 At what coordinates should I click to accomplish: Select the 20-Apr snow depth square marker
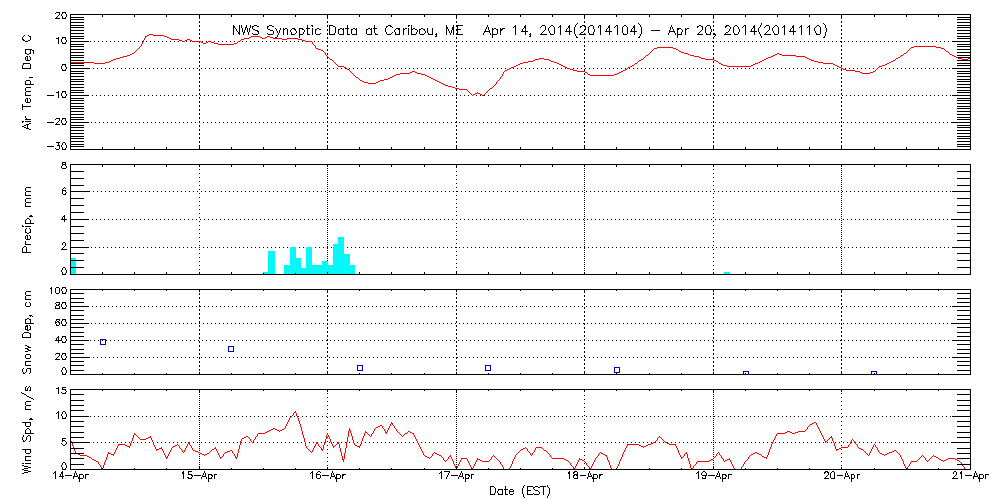(x=874, y=373)
